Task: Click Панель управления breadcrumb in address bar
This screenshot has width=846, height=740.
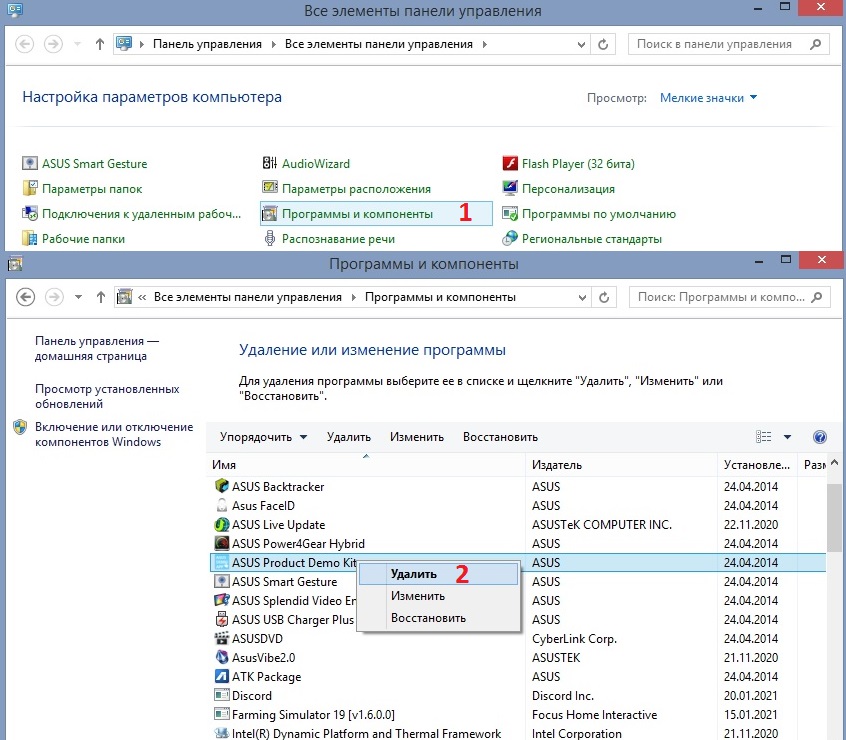Action: [x=207, y=44]
